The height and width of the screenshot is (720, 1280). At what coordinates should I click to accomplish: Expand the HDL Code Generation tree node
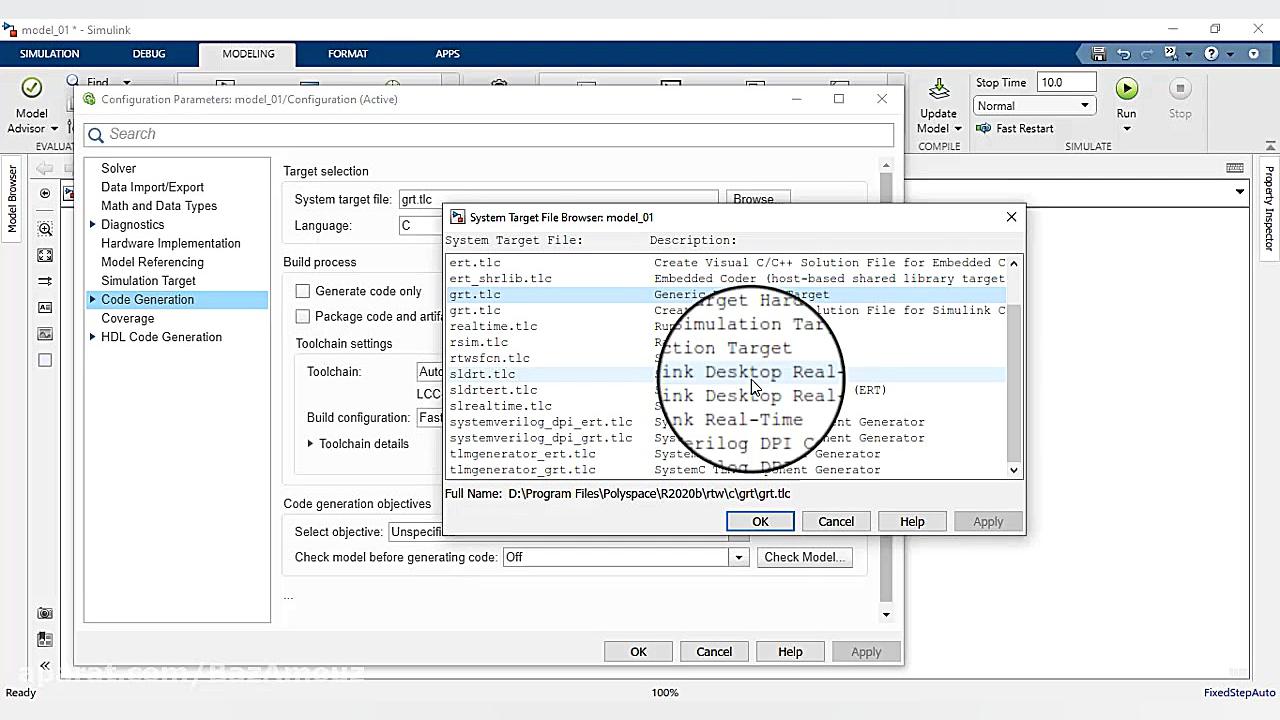[92, 337]
